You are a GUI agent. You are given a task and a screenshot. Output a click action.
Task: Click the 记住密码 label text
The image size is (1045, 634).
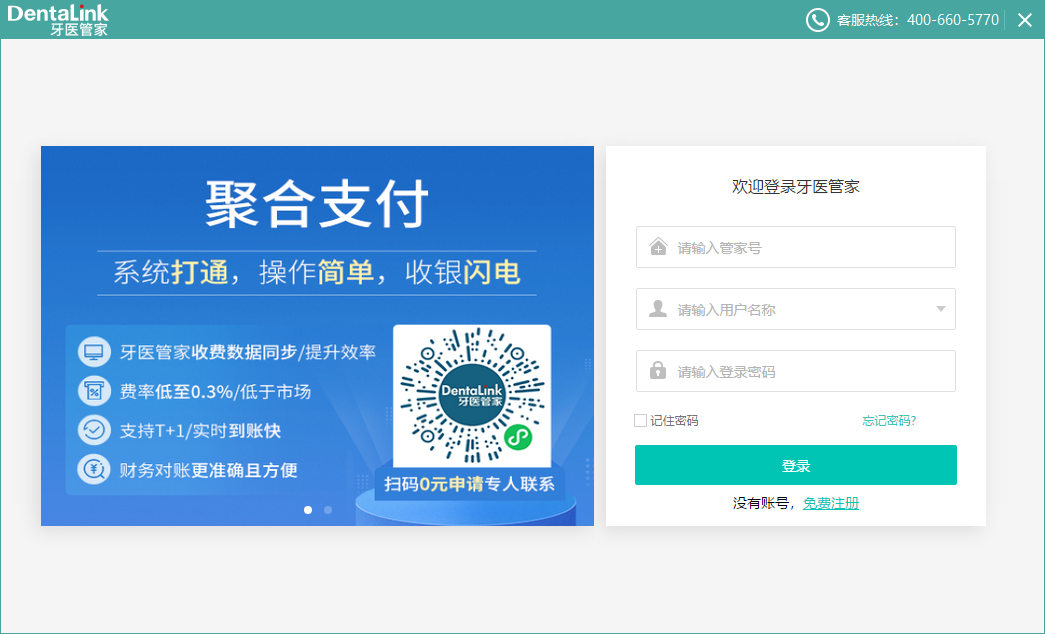[674, 421]
